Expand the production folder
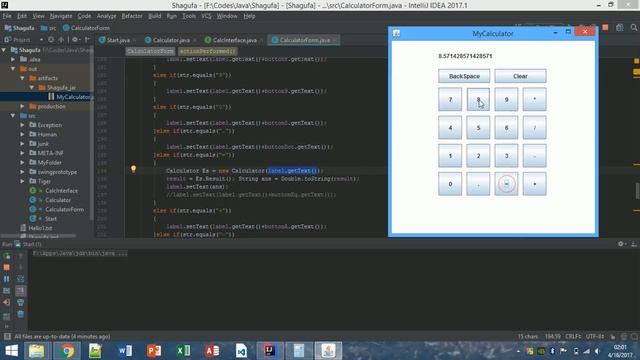Image resolution: width=640 pixels, height=360 pixels. click(x=22, y=106)
